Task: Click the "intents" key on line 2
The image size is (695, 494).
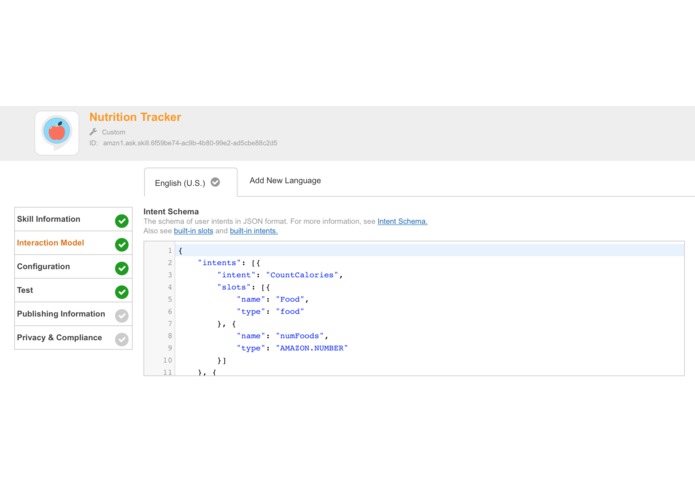Action: pyautogui.click(x=219, y=263)
